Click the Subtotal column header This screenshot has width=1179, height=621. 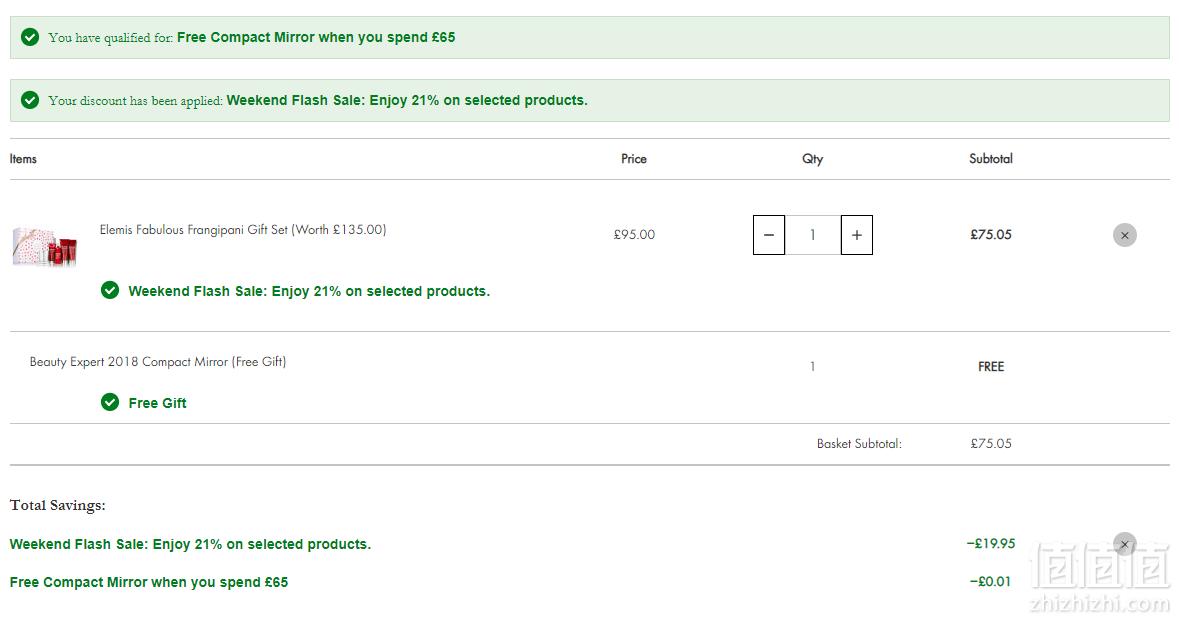coord(991,159)
